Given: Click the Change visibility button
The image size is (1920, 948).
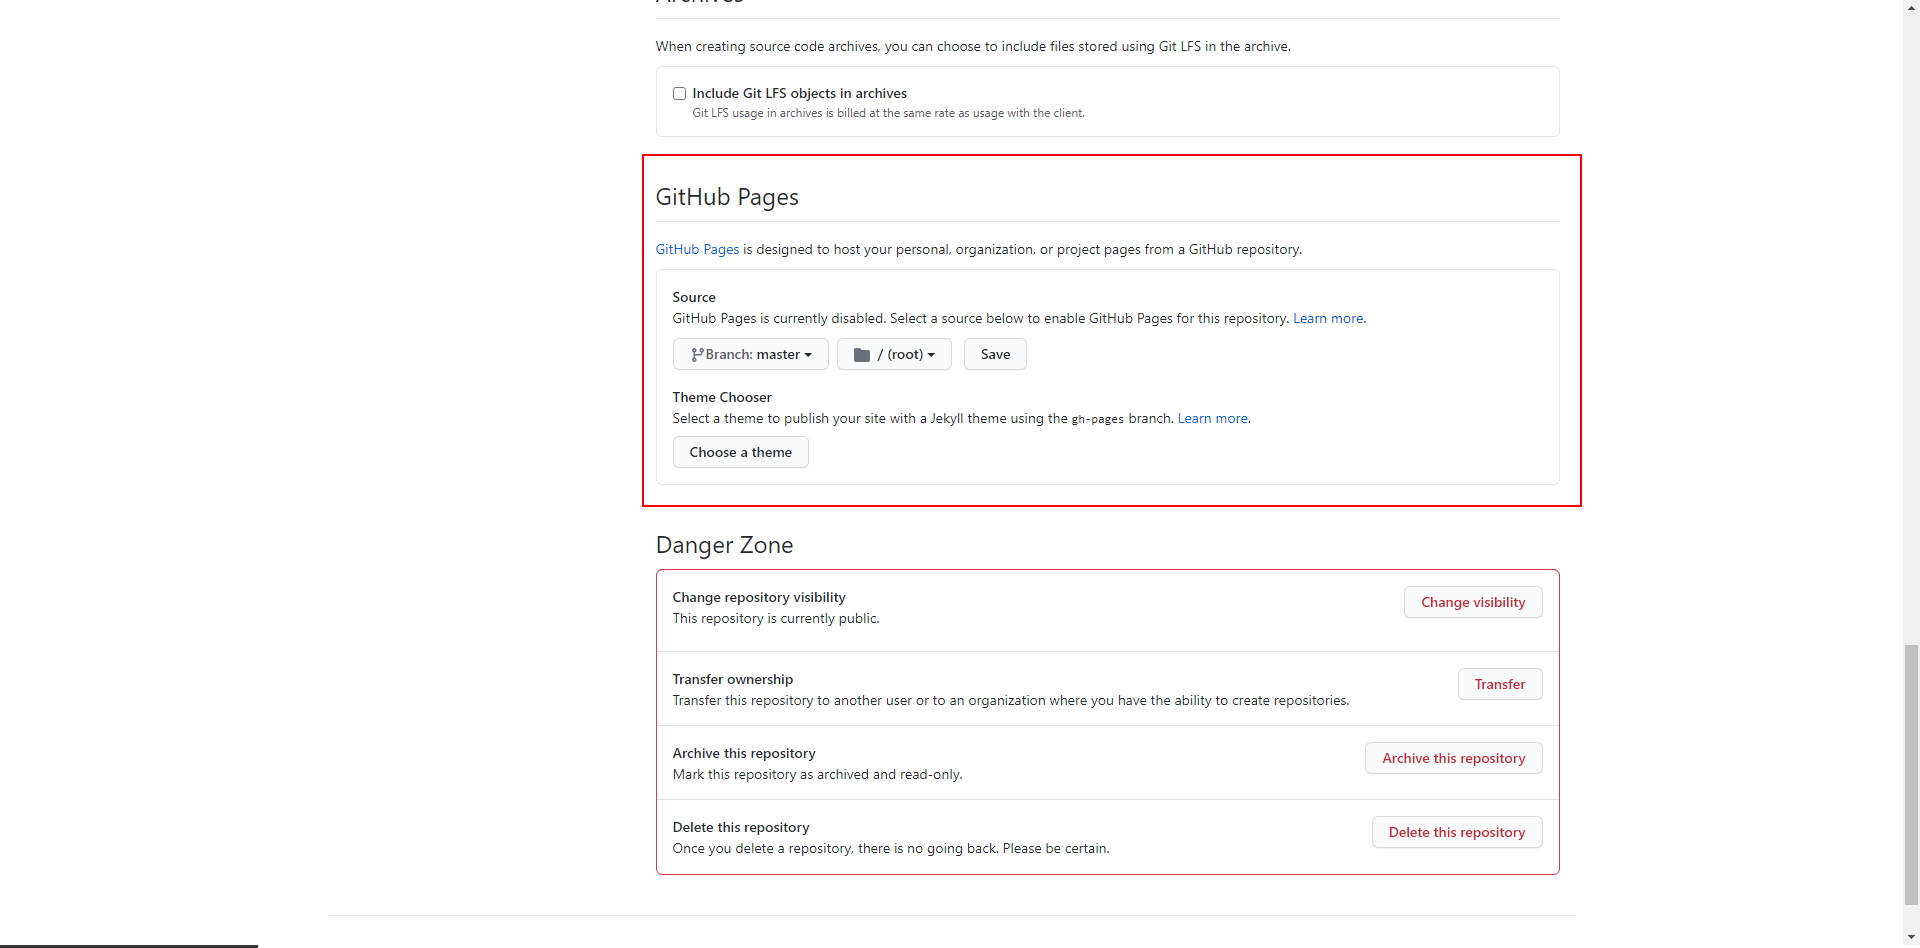Looking at the screenshot, I should coord(1473,602).
